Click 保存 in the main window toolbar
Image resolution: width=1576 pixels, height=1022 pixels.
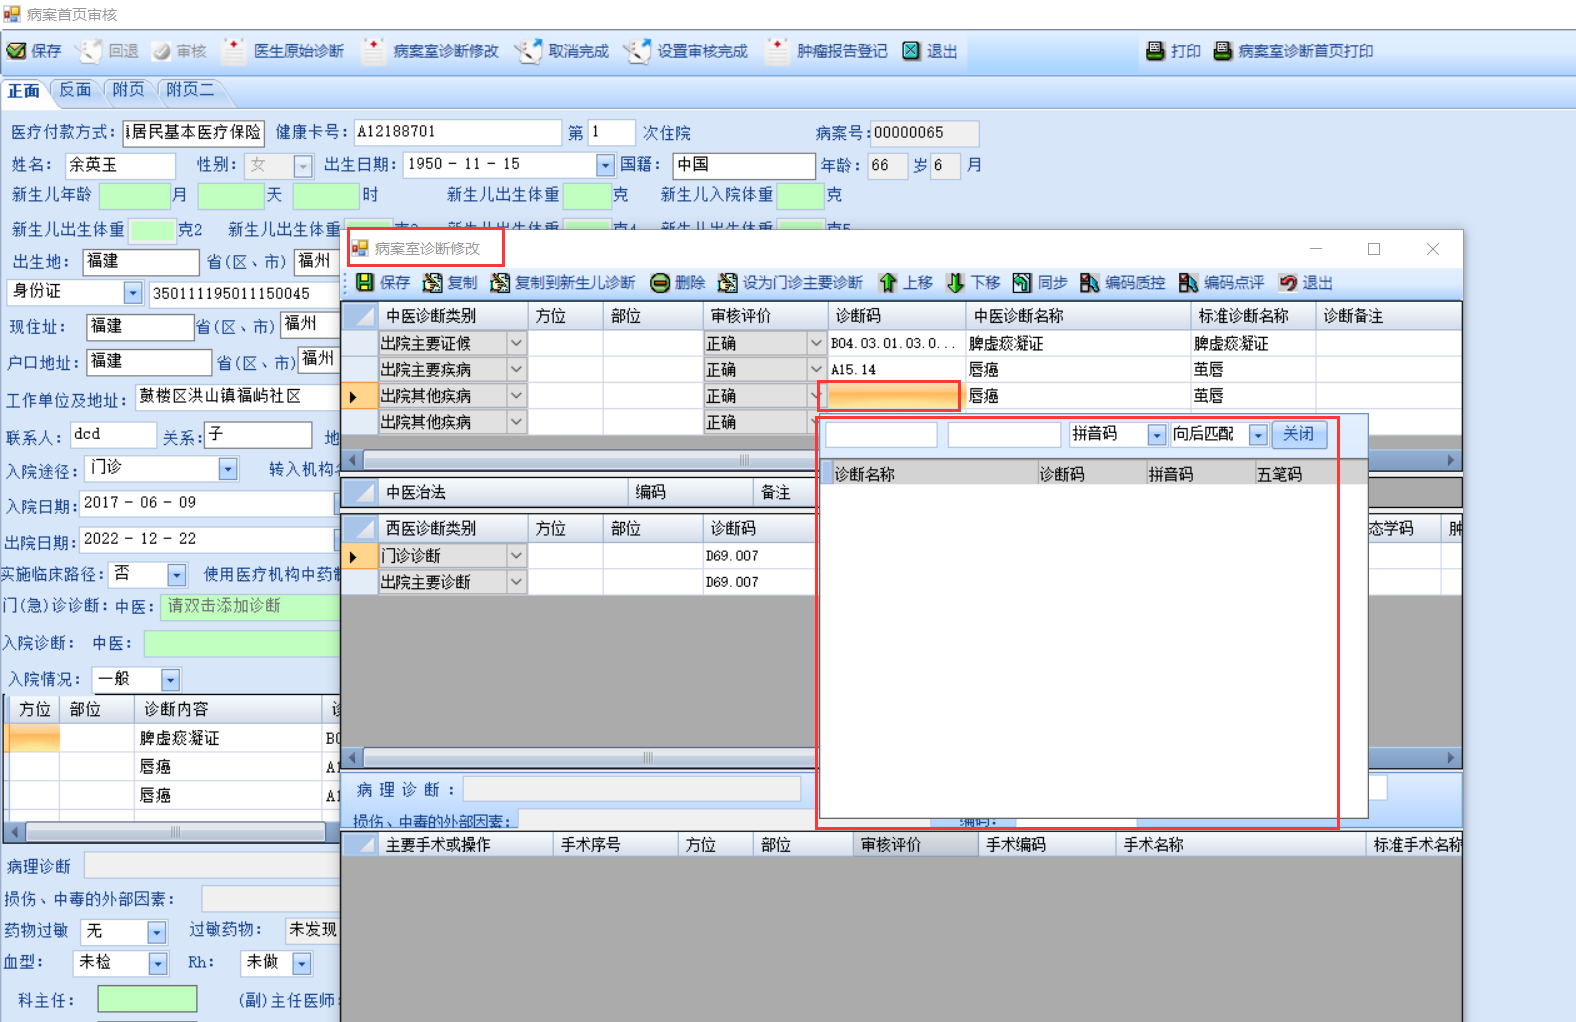coord(34,51)
